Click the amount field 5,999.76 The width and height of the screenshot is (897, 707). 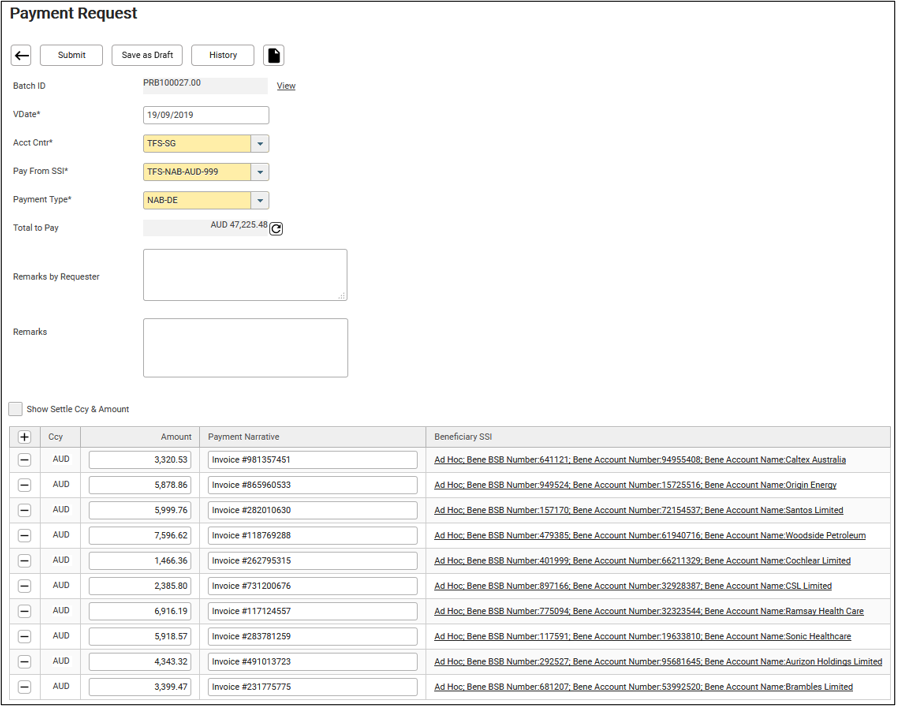(x=140, y=510)
